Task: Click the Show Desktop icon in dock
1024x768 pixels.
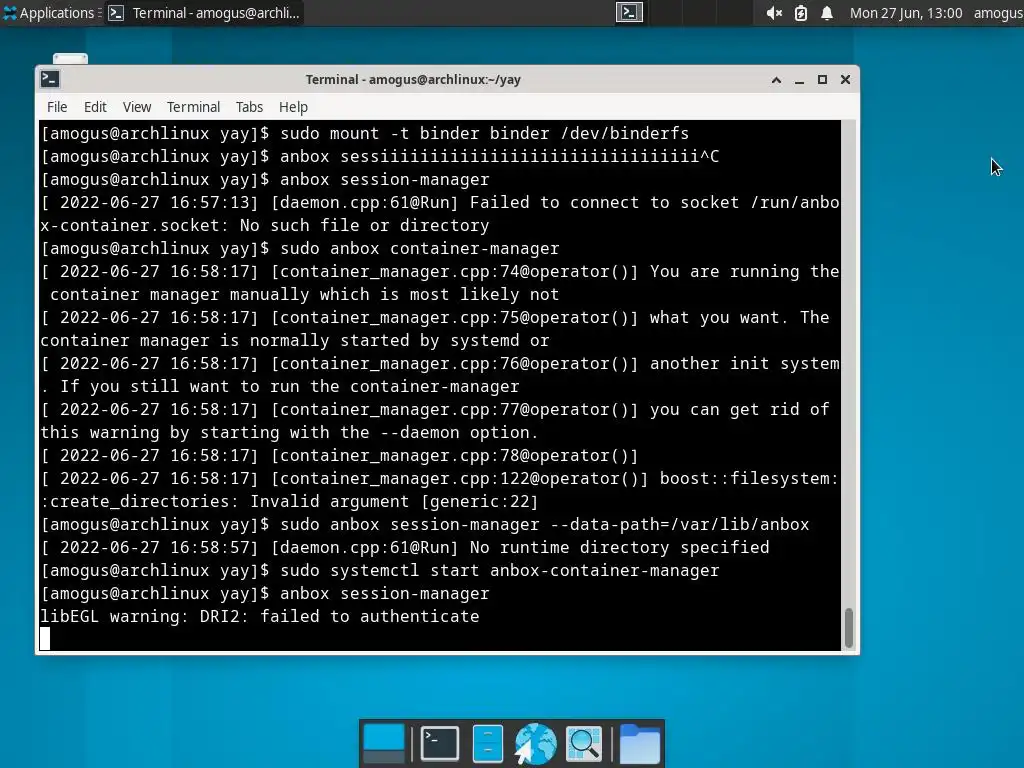Action: [383, 743]
